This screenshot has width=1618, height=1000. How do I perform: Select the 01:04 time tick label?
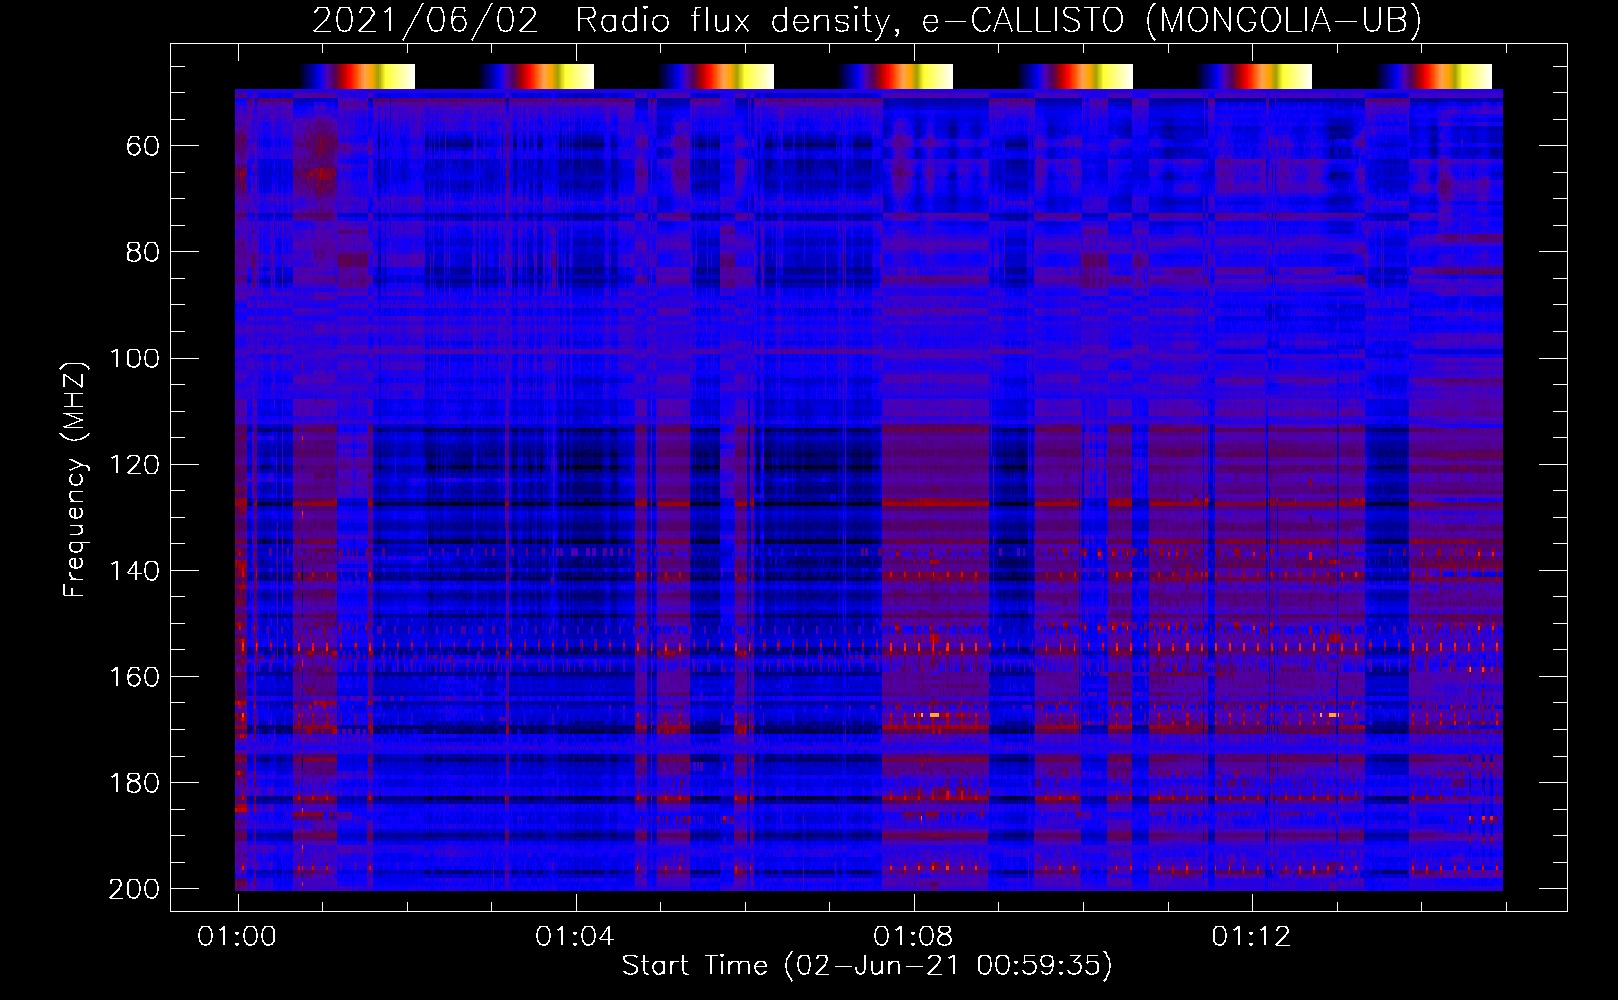575,937
